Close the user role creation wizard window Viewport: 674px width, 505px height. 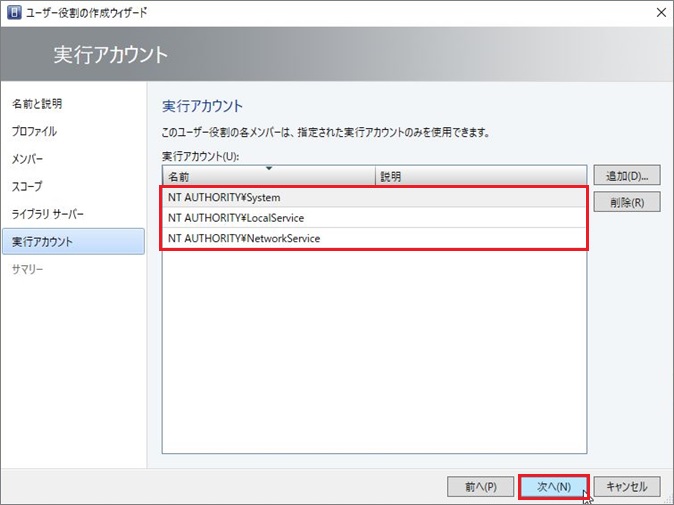pos(659,12)
